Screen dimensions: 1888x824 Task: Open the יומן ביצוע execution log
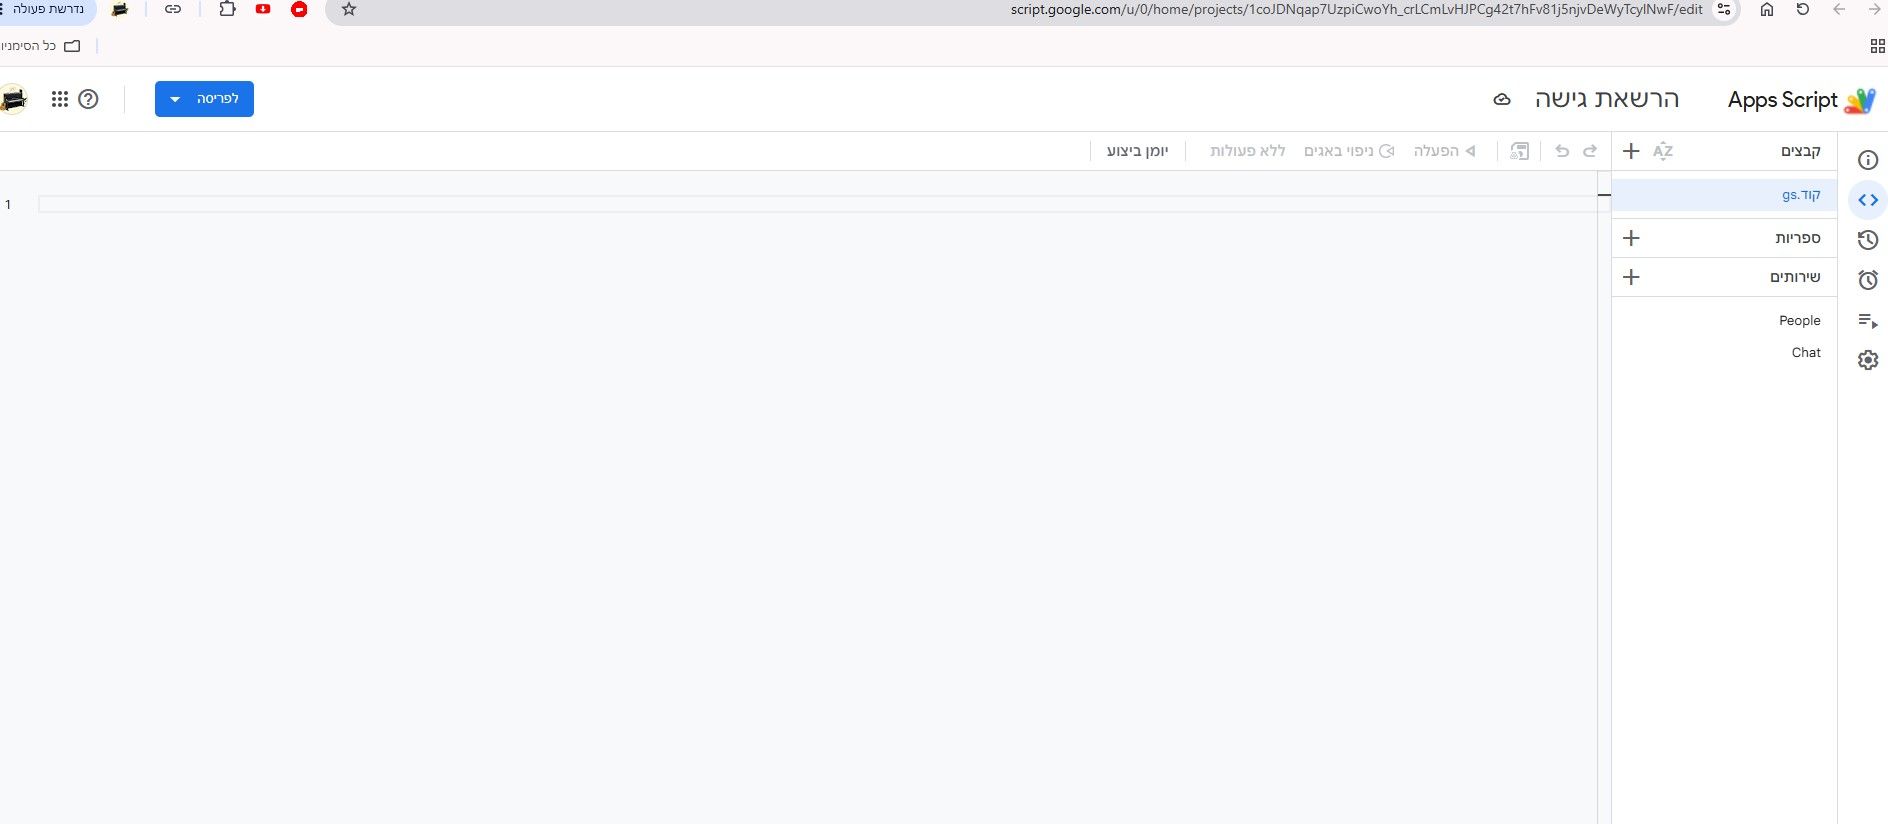tap(1137, 151)
